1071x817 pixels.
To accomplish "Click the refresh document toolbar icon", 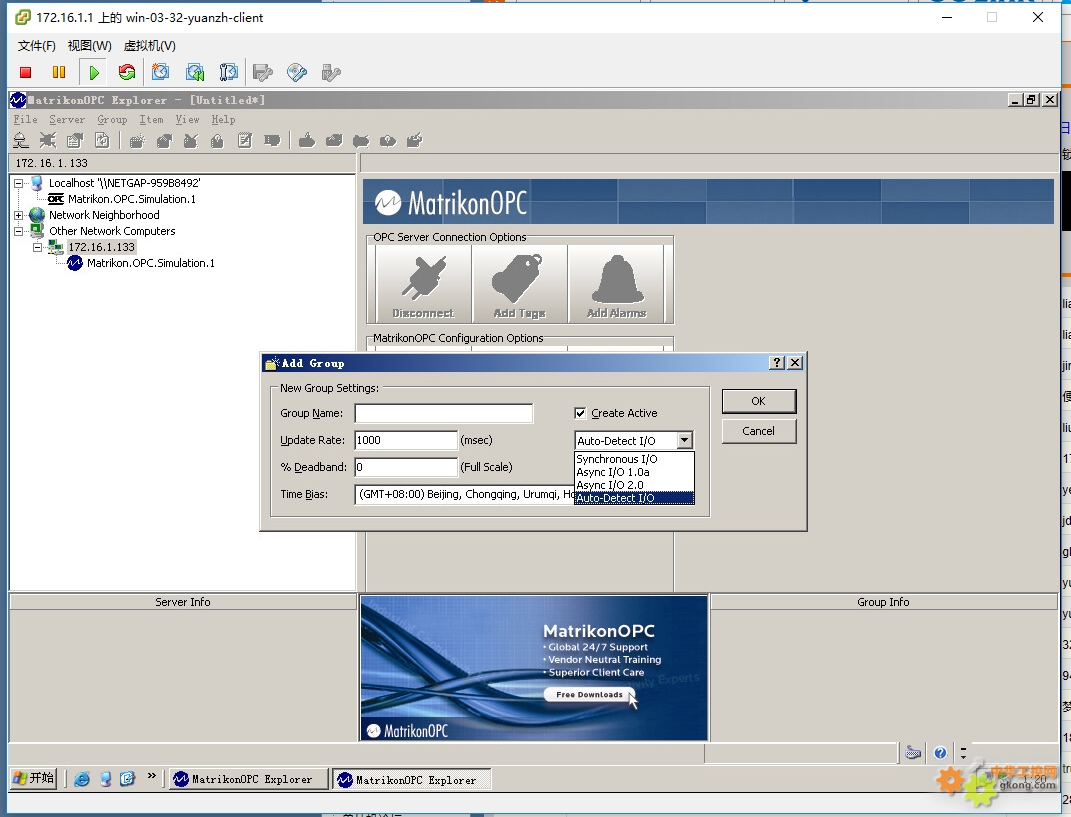I will point(102,141).
